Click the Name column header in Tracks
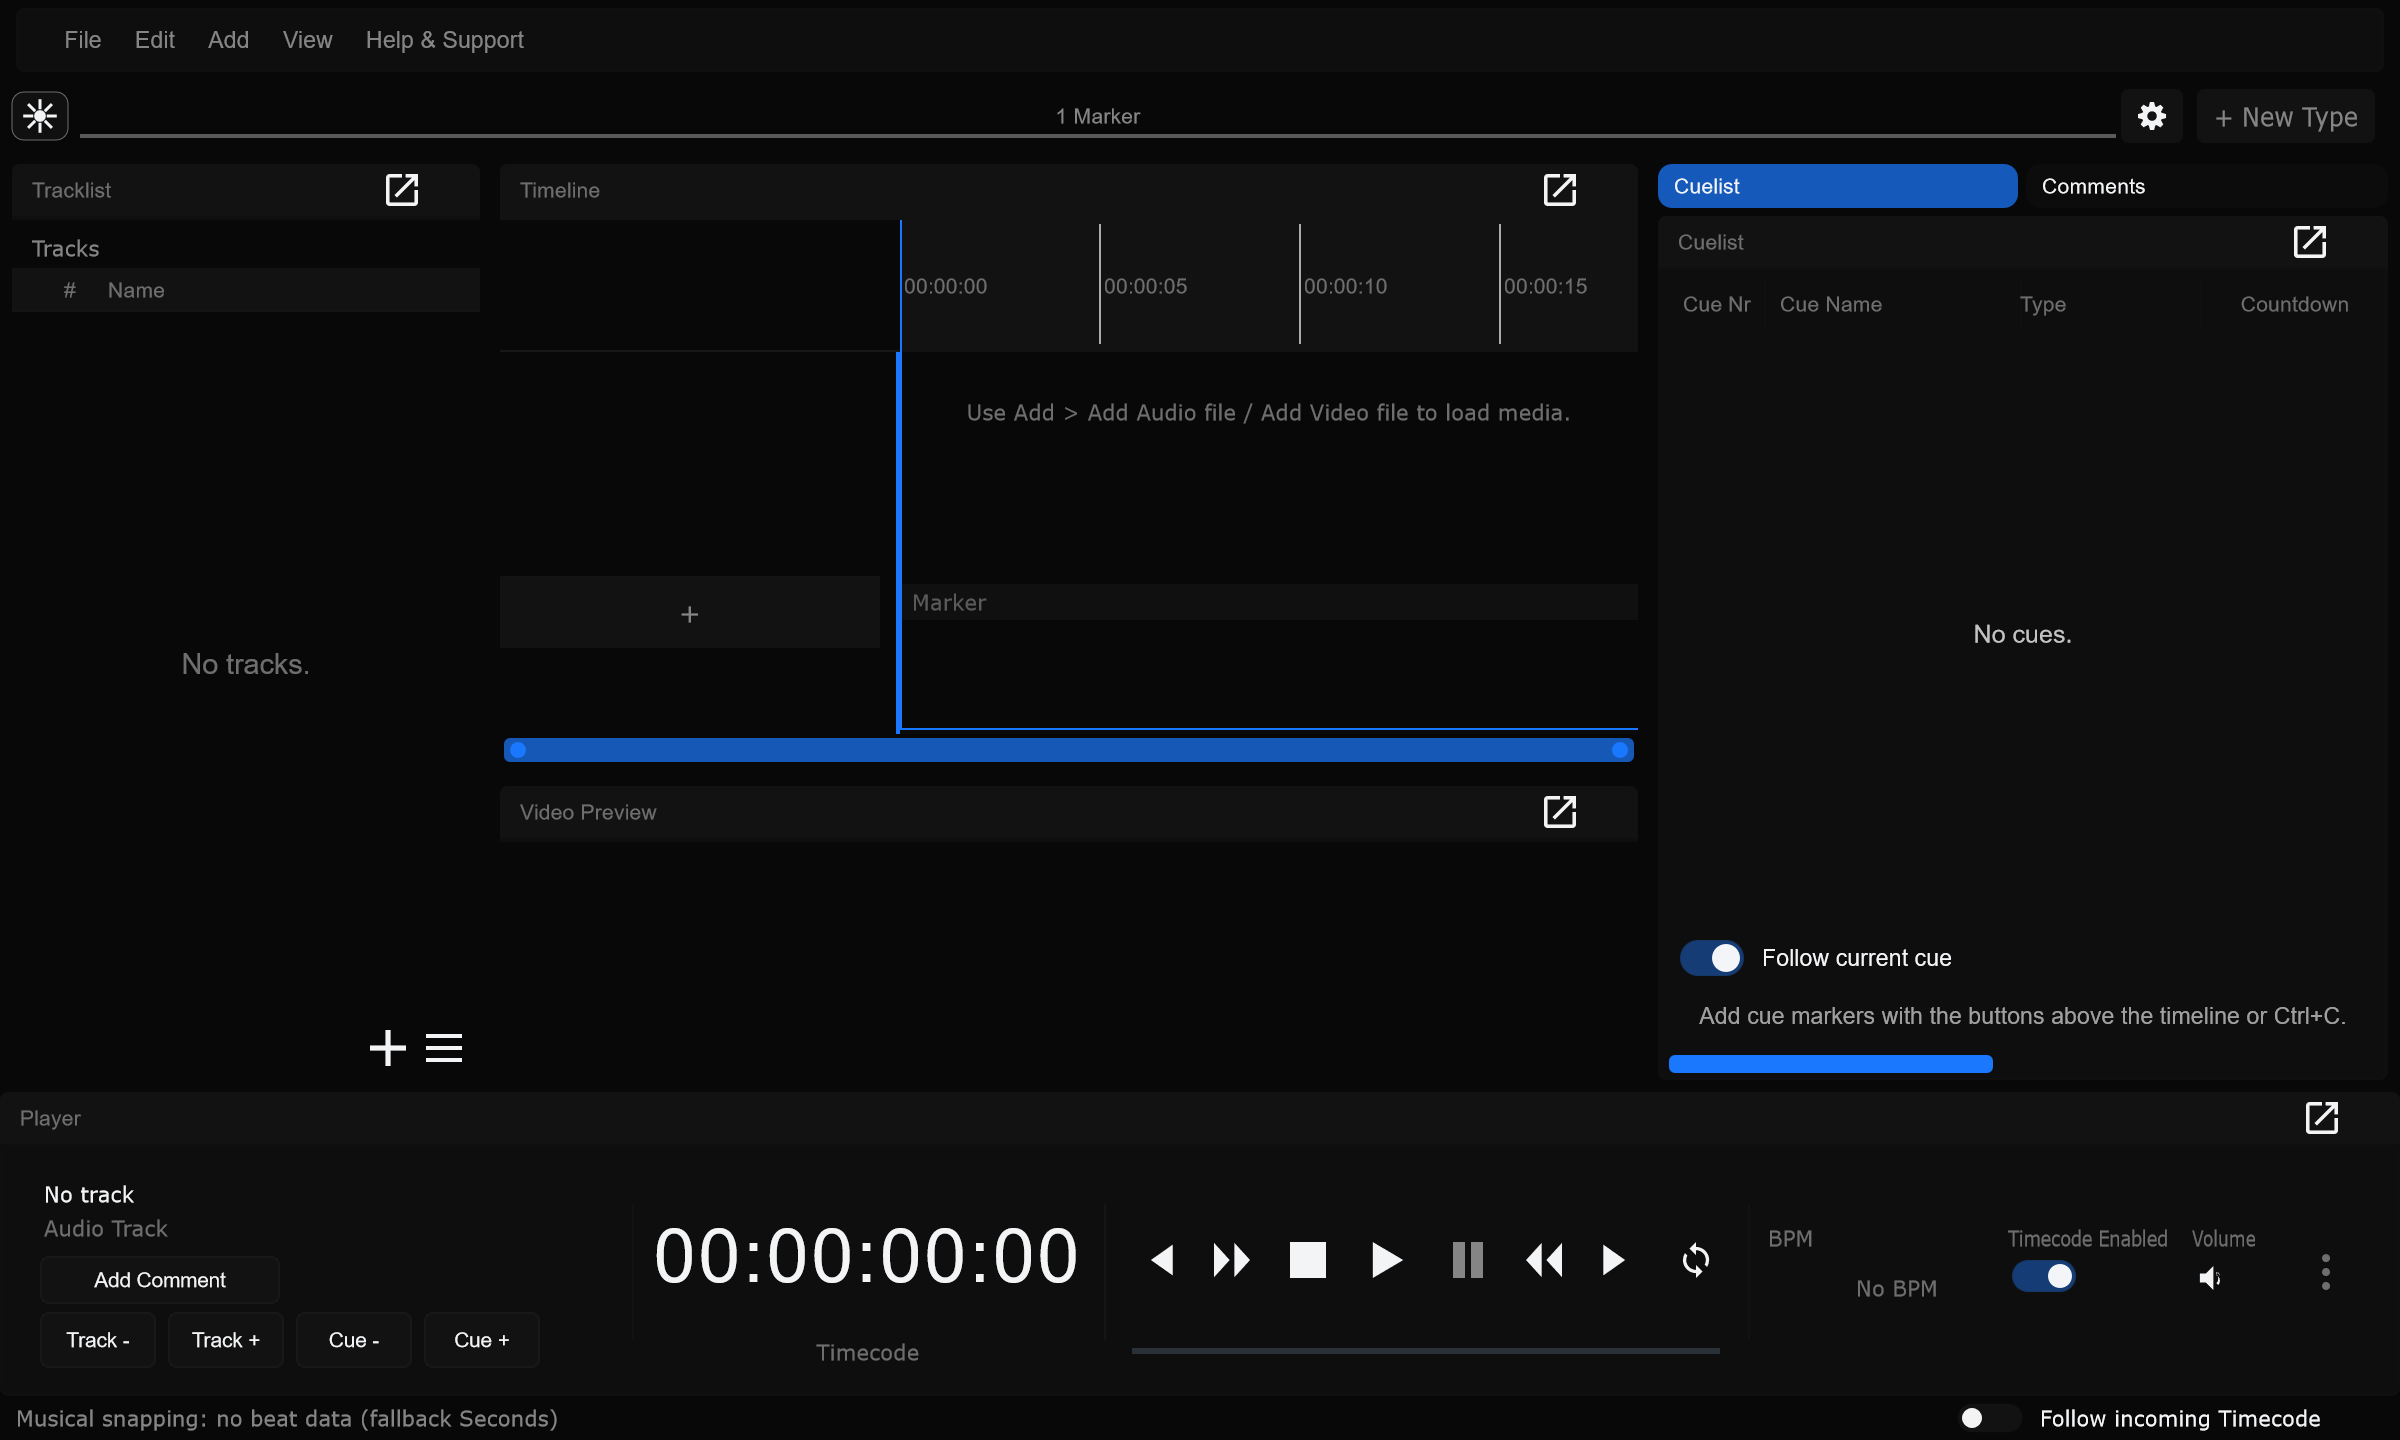Viewport: 2400px width, 1440px height. [x=136, y=290]
